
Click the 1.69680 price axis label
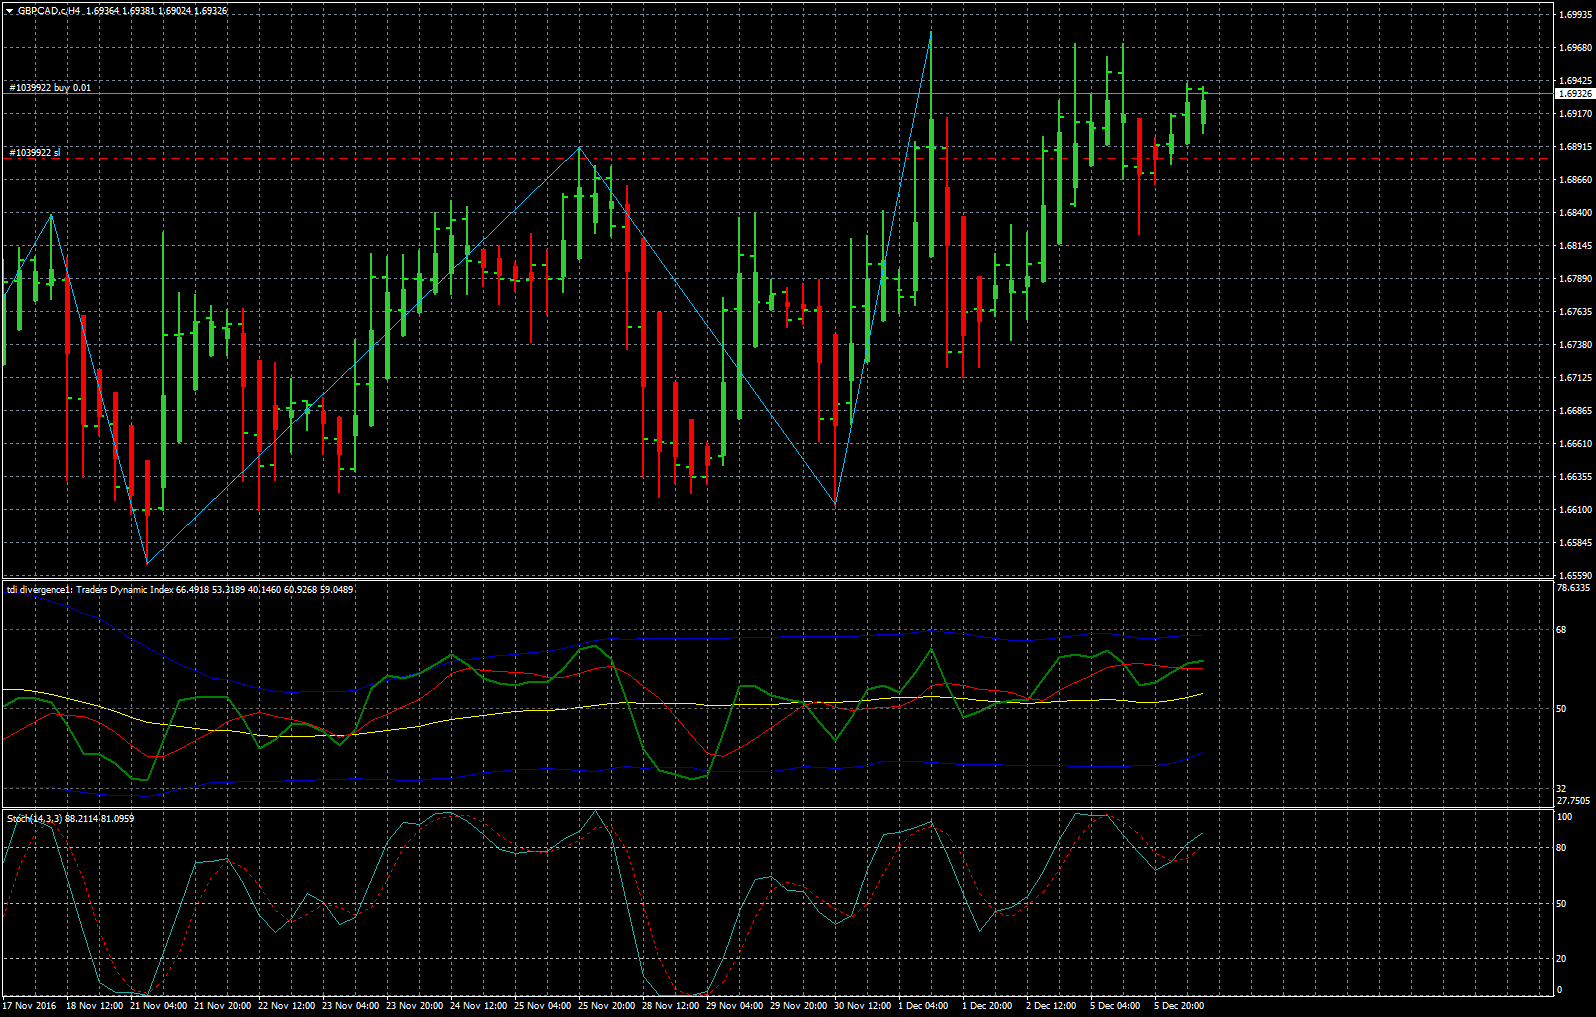tap(1575, 48)
